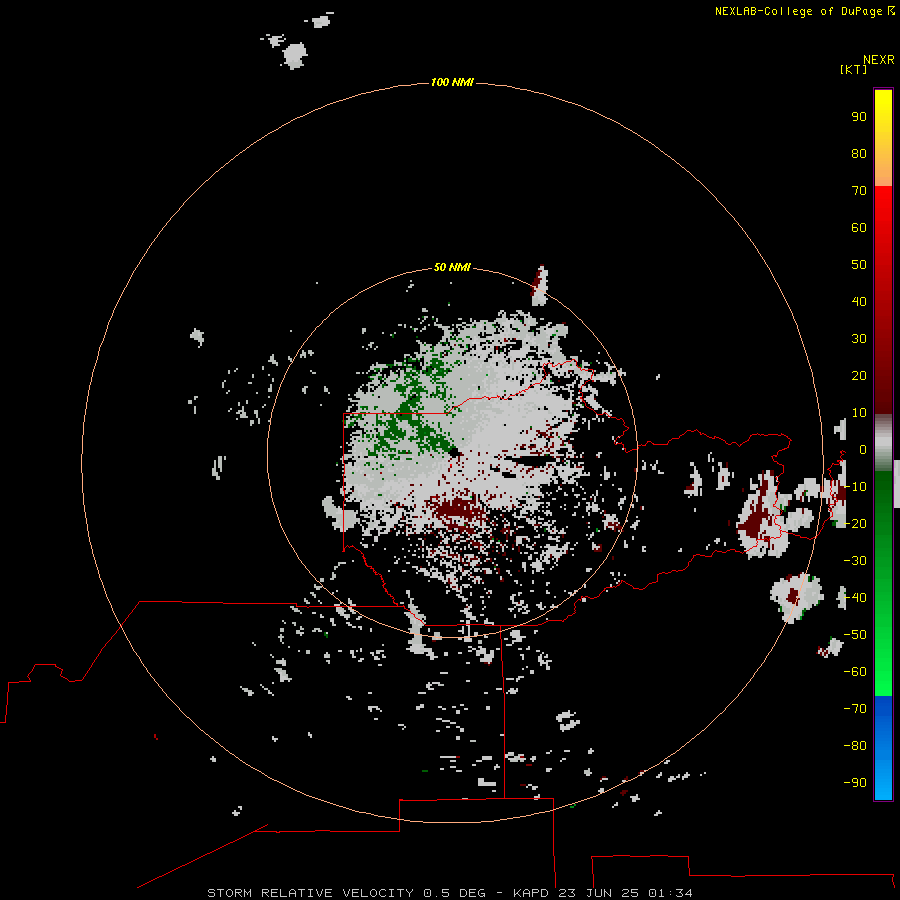
Task: Click the -90 value on the velocity scale
Action: tap(855, 783)
